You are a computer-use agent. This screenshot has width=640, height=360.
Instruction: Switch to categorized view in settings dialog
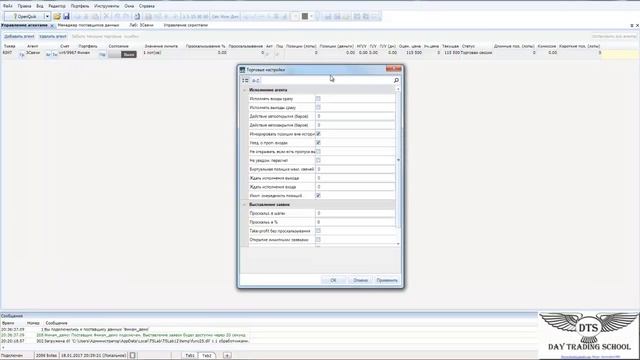click(245, 80)
